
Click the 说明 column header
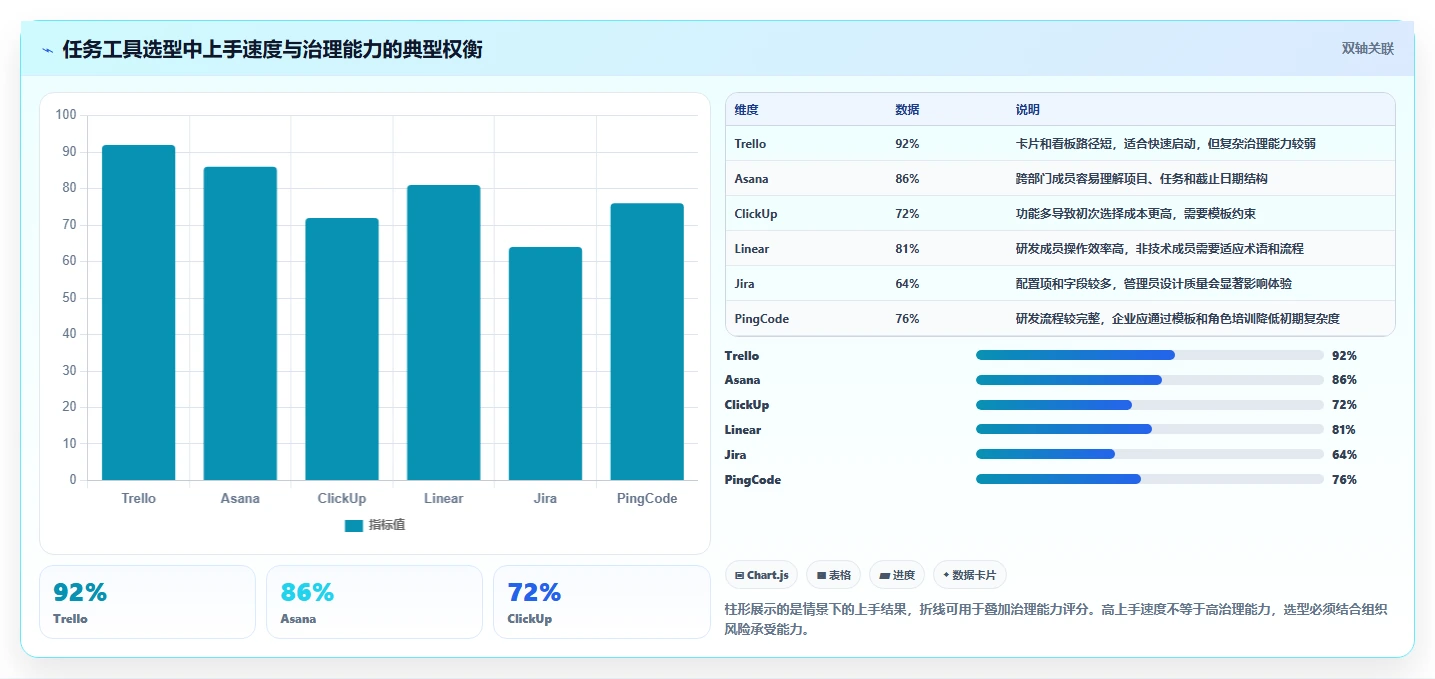tap(1028, 110)
